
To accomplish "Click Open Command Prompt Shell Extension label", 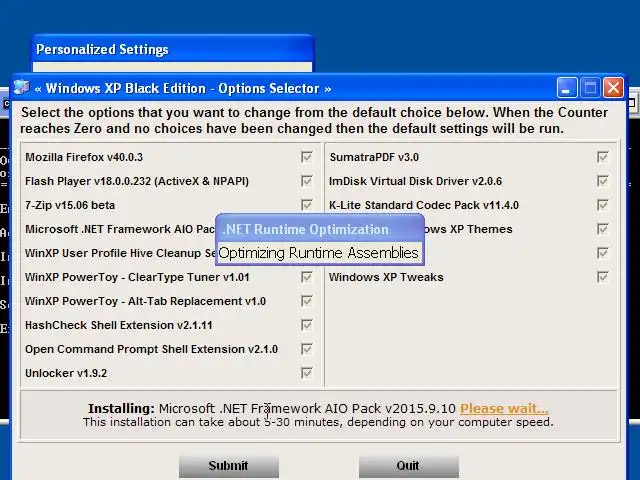I will click(151, 349).
